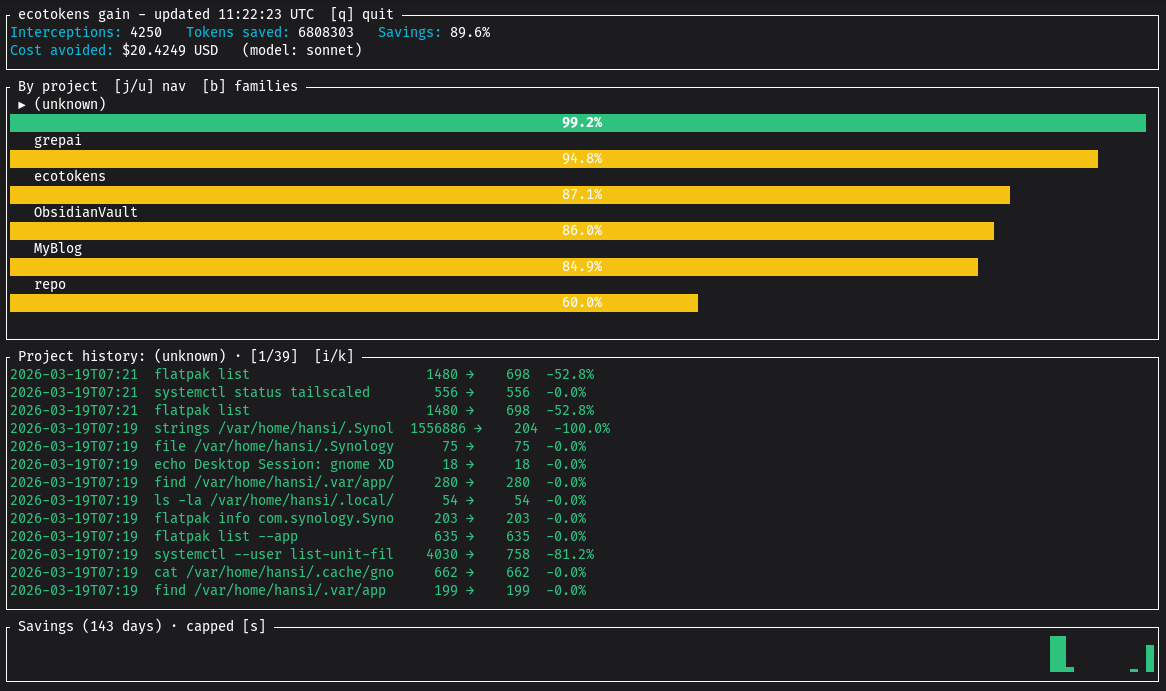Click the green 99.2% savings bar

click(x=578, y=123)
